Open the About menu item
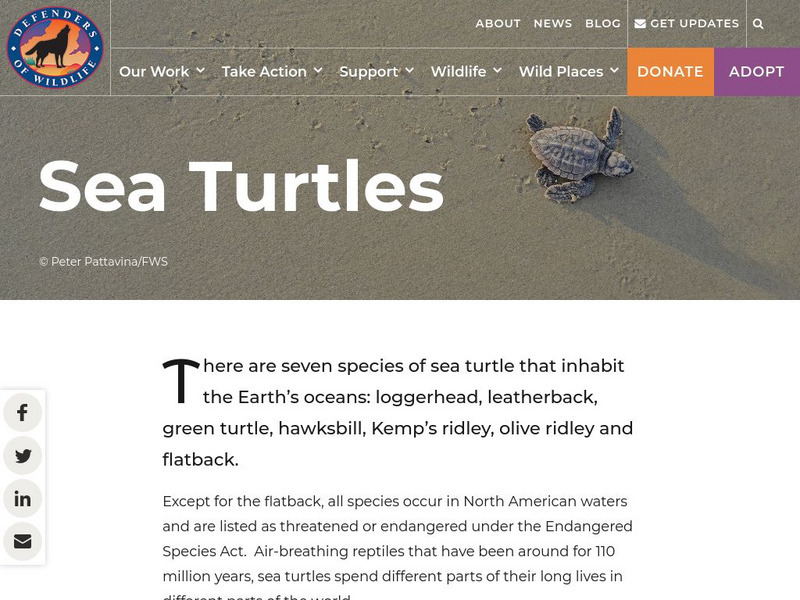Viewport: 800px width, 600px height. tap(498, 24)
